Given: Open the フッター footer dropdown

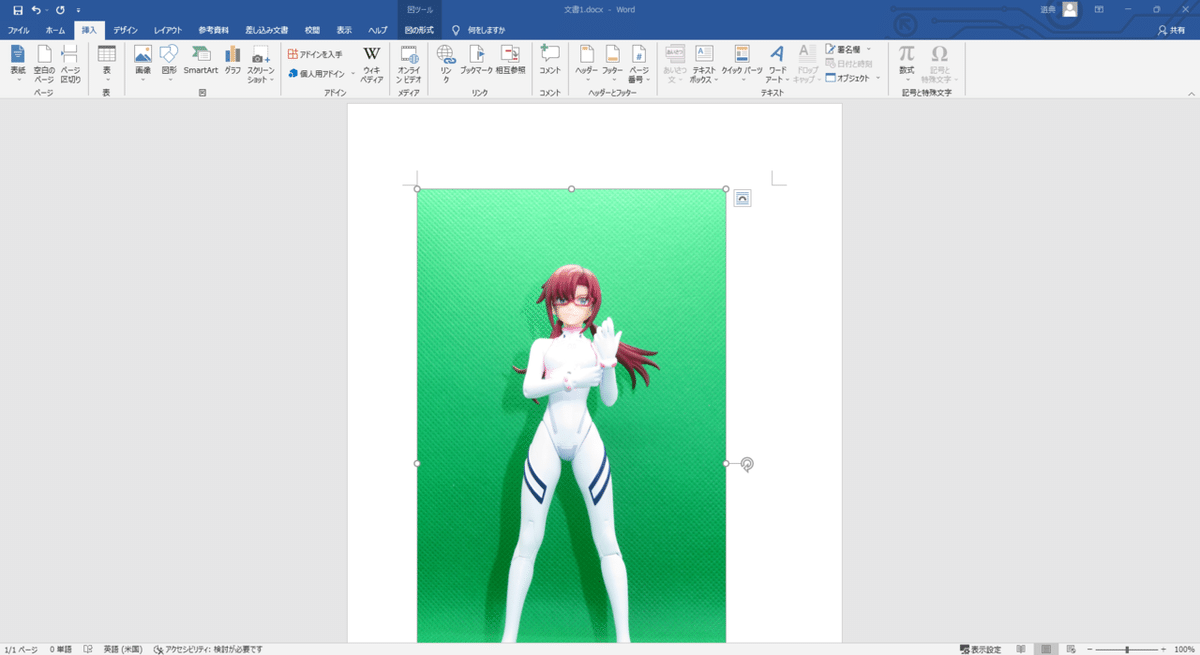Looking at the screenshot, I should (612, 63).
